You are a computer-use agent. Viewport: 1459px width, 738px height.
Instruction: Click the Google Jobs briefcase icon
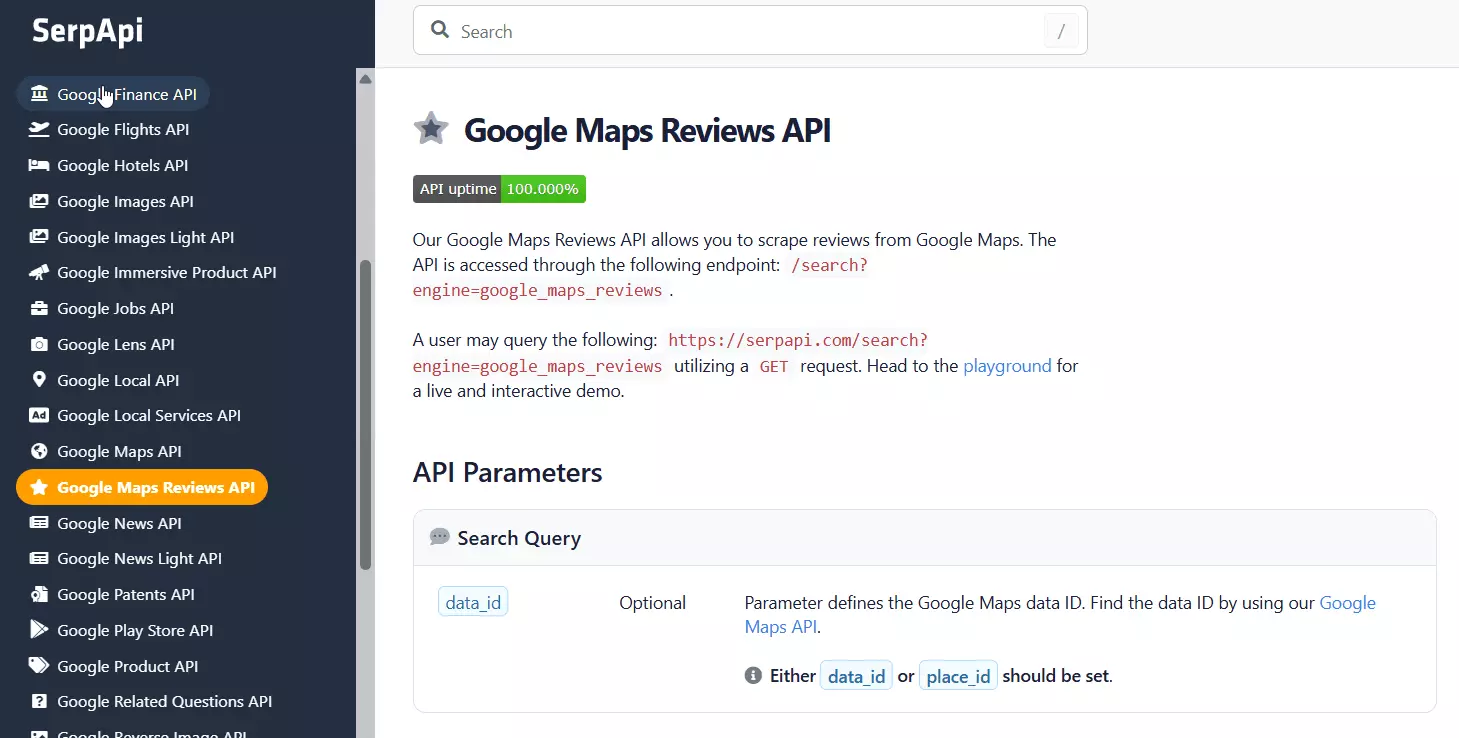[39, 309]
